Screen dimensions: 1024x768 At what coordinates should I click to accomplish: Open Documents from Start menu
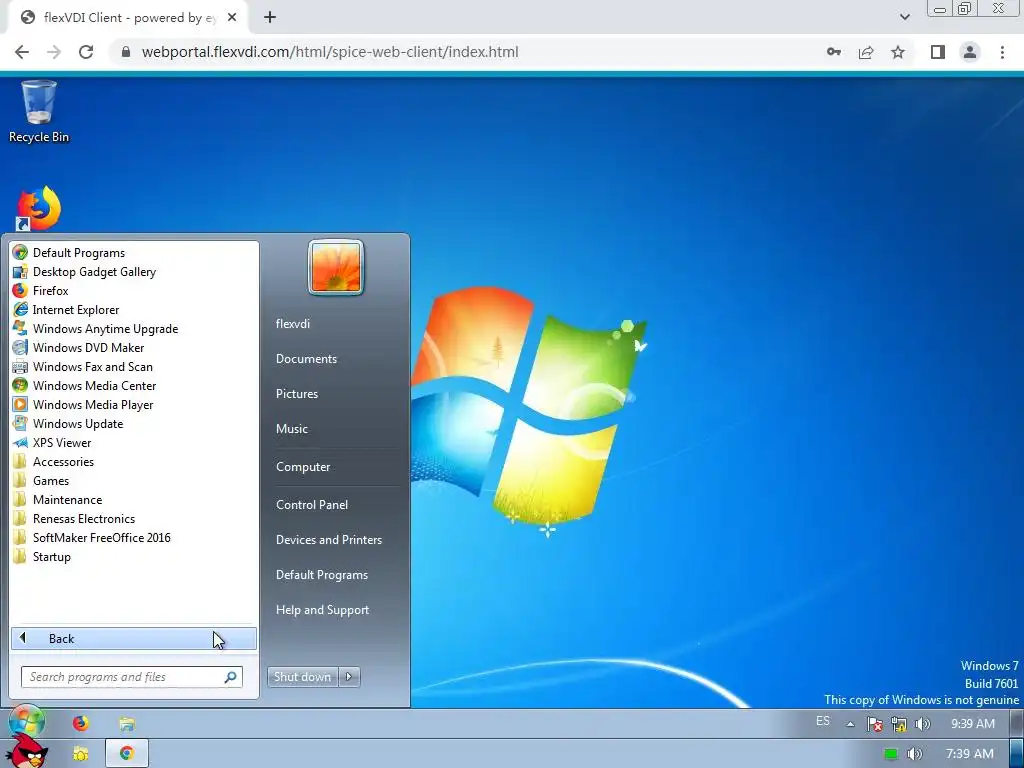(x=306, y=359)
